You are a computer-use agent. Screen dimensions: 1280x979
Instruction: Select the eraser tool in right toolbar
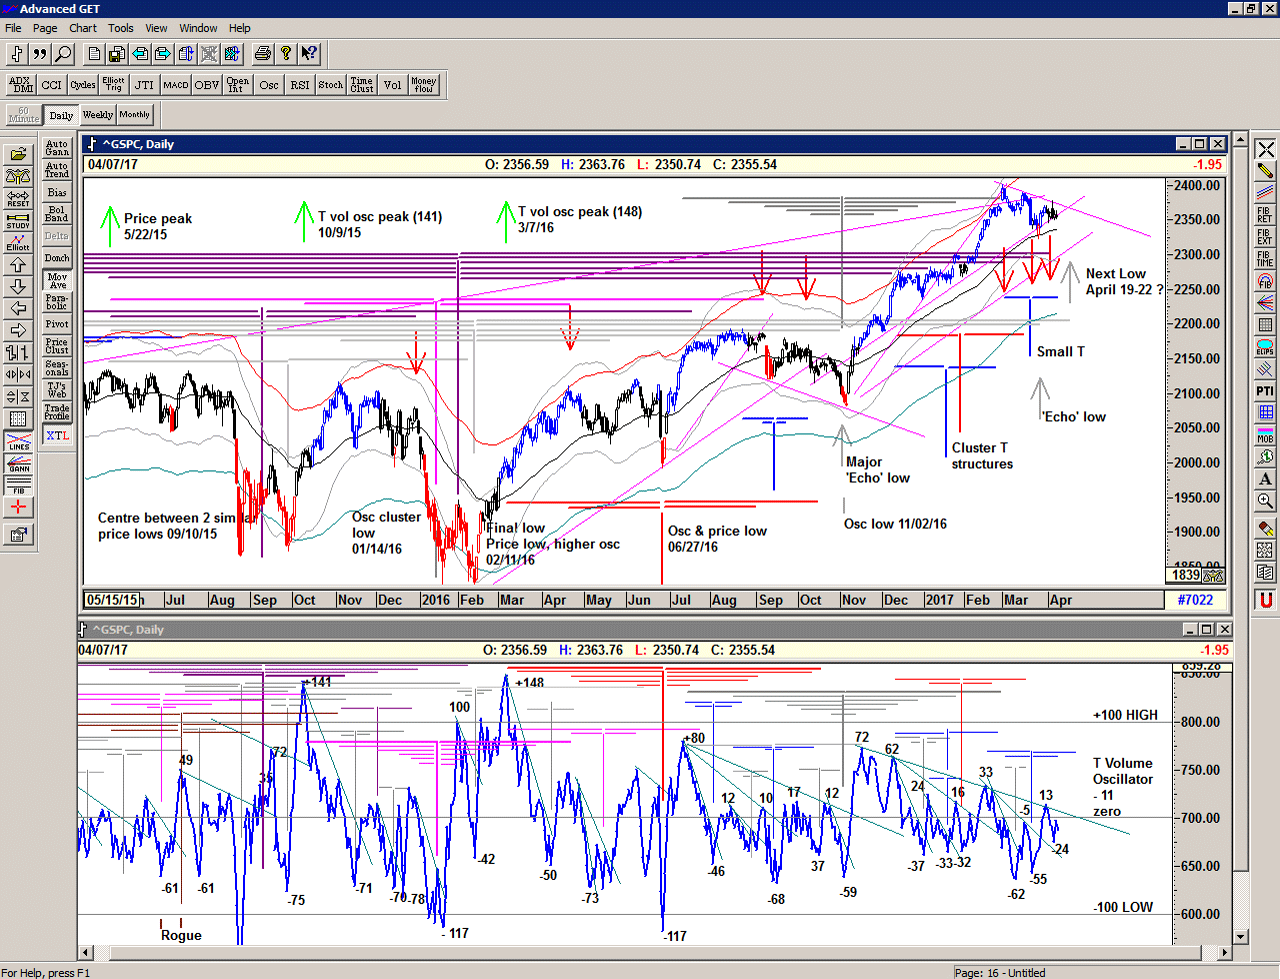(1265, 528)
